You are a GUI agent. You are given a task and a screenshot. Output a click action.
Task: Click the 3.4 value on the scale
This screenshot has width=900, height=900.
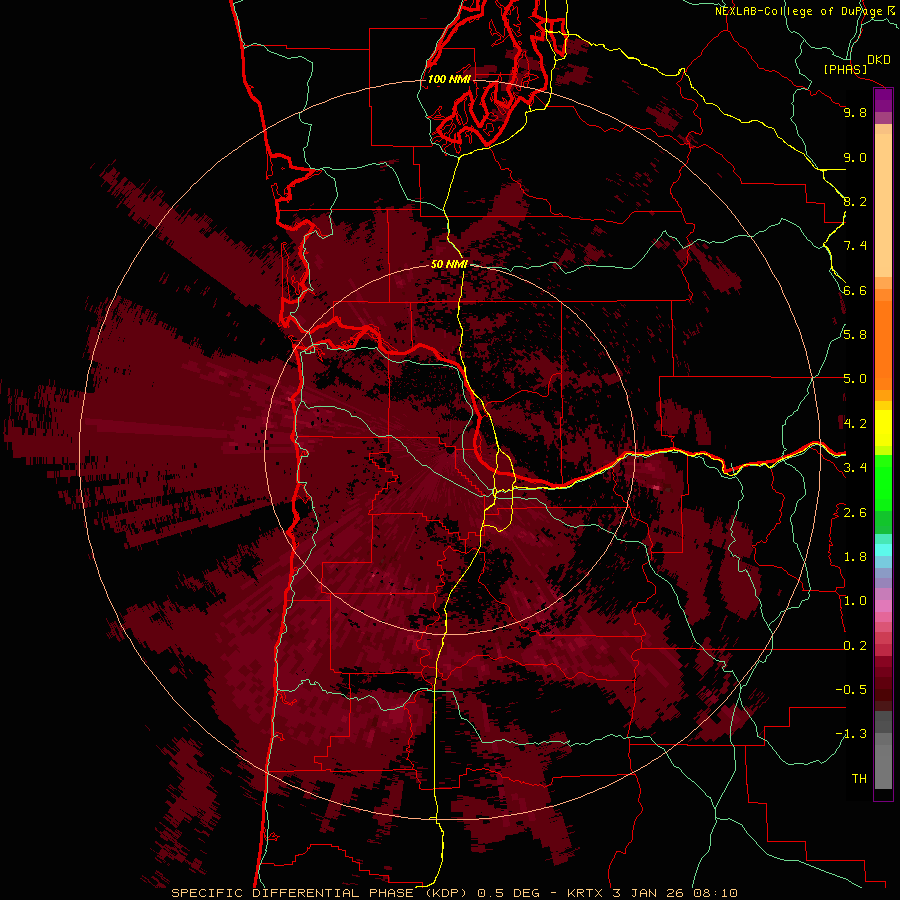point(855,468)
